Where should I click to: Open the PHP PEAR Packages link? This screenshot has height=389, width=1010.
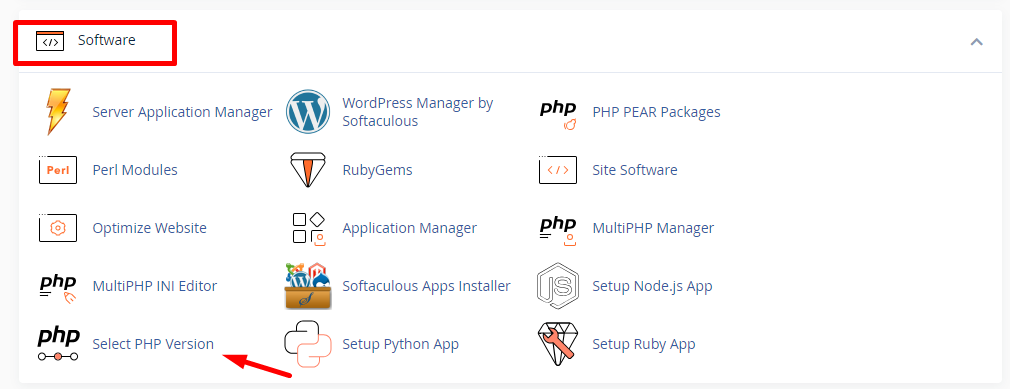[x=656, y=112]
